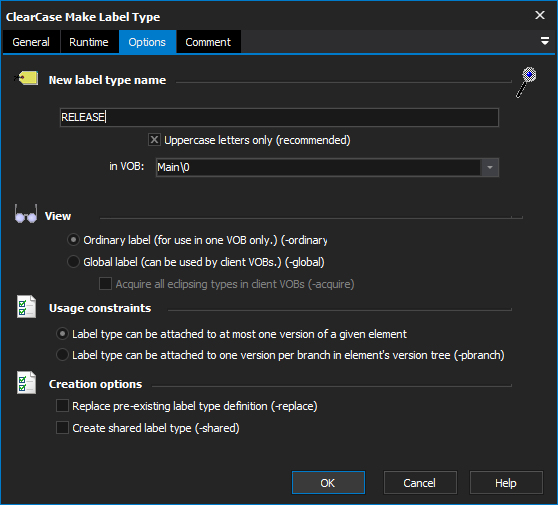Click the Usage constraints checklist icon
Screen dimensions: 558x505
(26, 306)
